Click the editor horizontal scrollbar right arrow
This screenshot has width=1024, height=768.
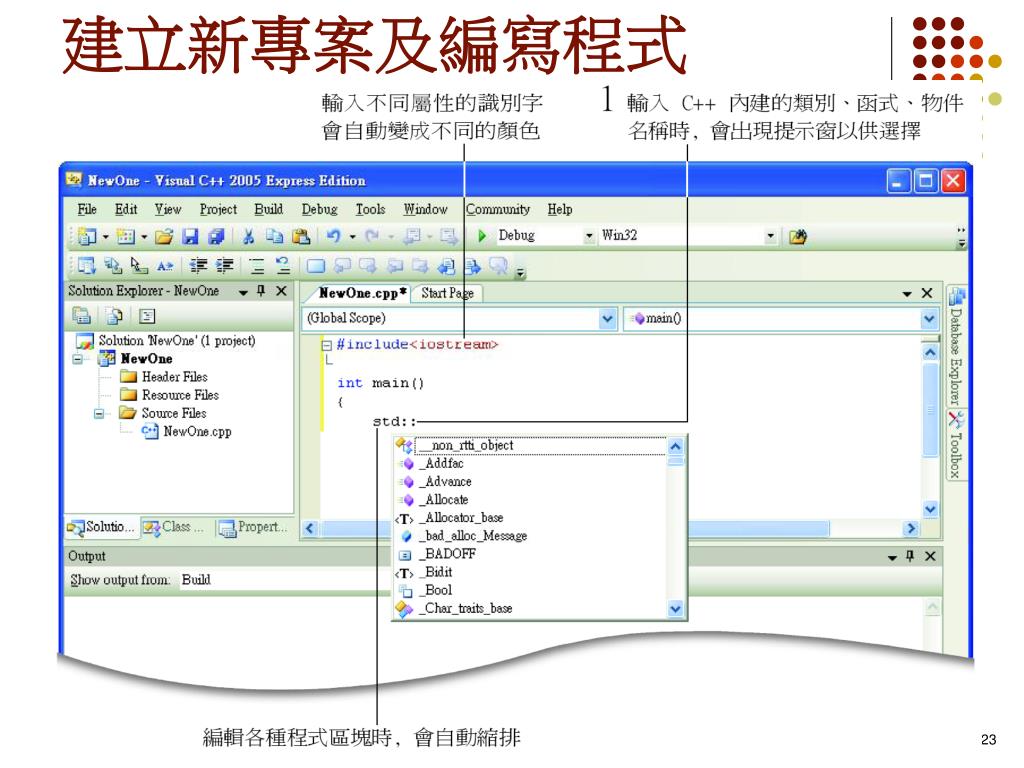911,528
